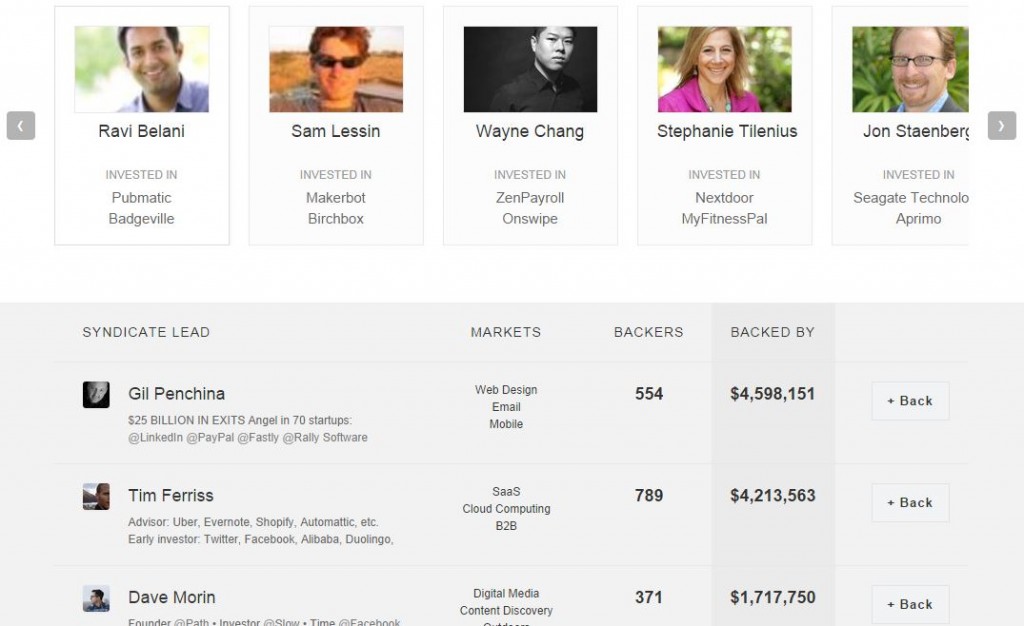Click the next carousel arrow

[x=1002, y=125]
